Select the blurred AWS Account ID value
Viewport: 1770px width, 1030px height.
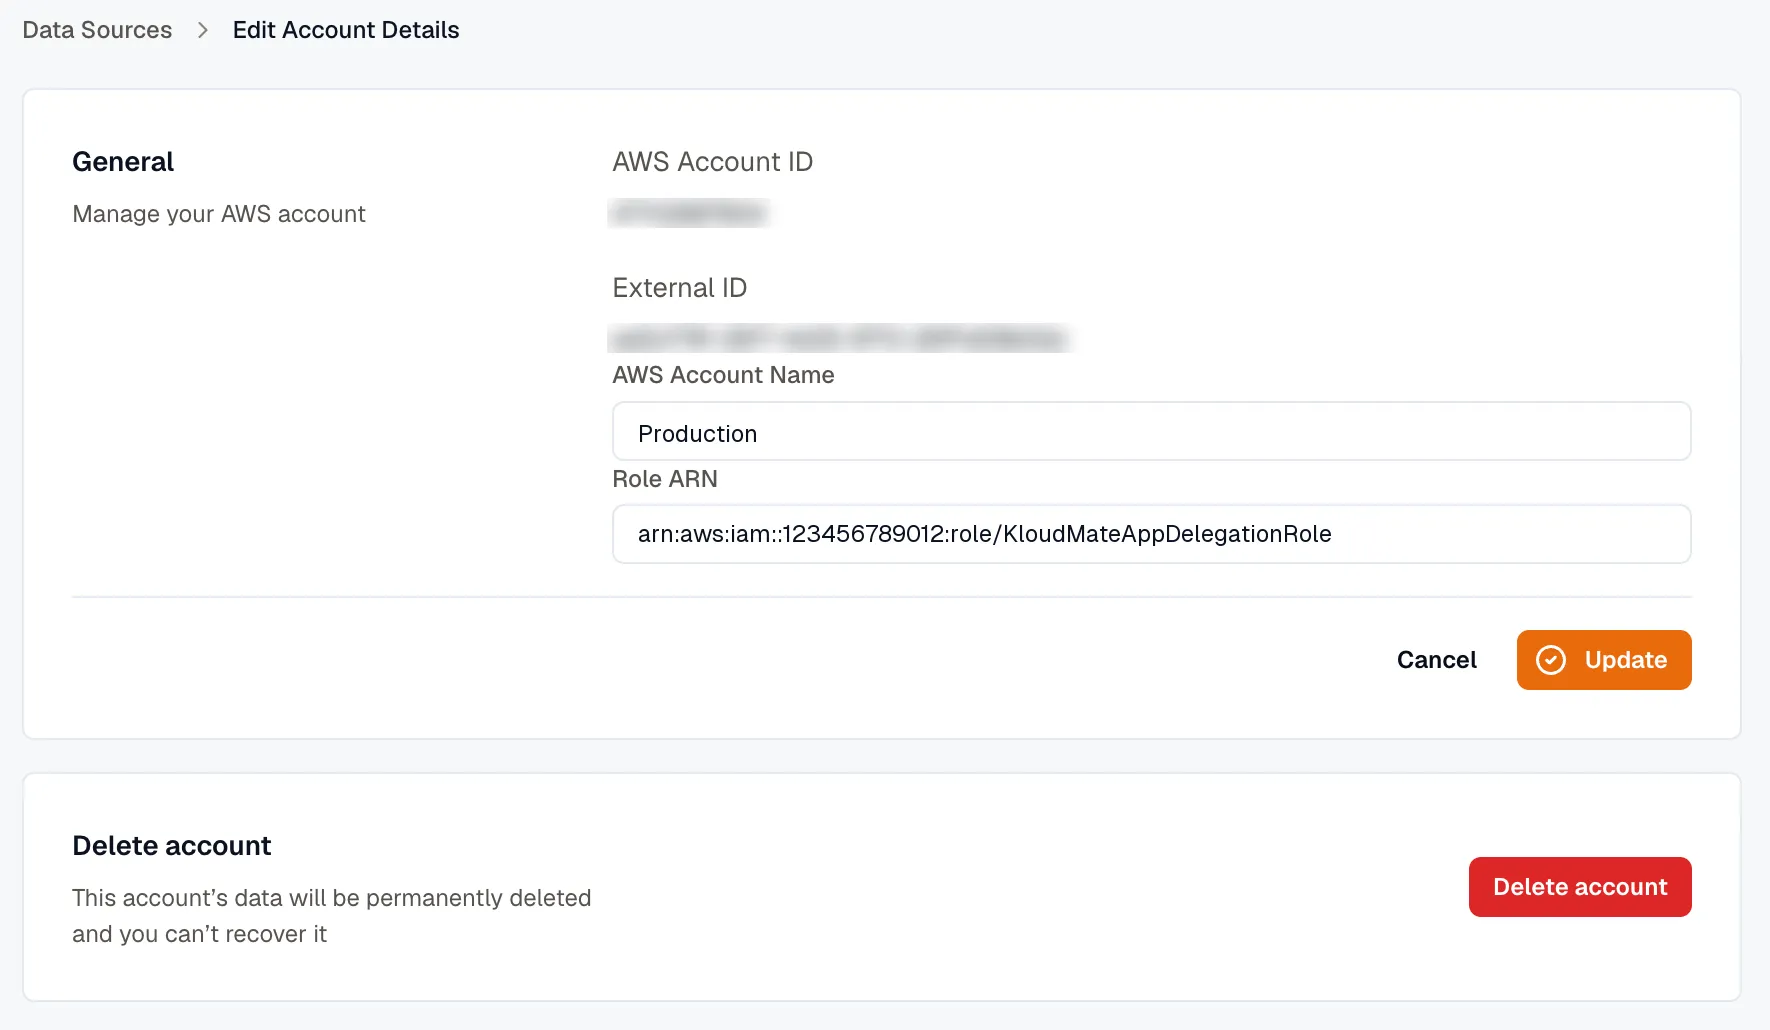pos(688,213)
